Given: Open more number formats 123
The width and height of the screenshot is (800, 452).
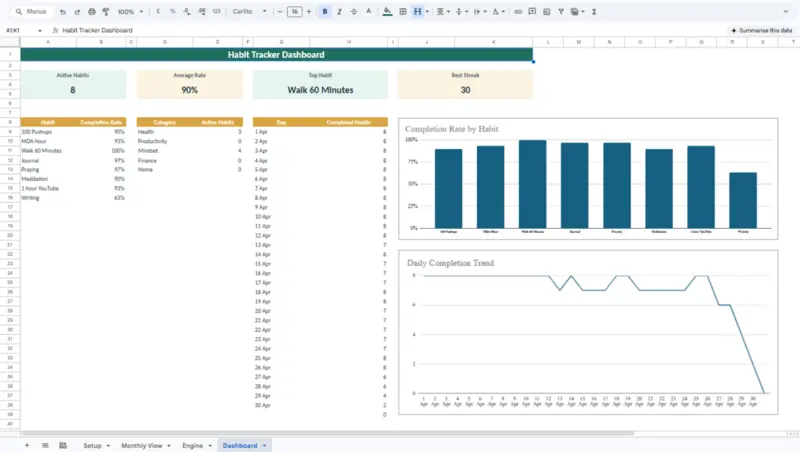Looking at the screenshot, I should [216, 12].
